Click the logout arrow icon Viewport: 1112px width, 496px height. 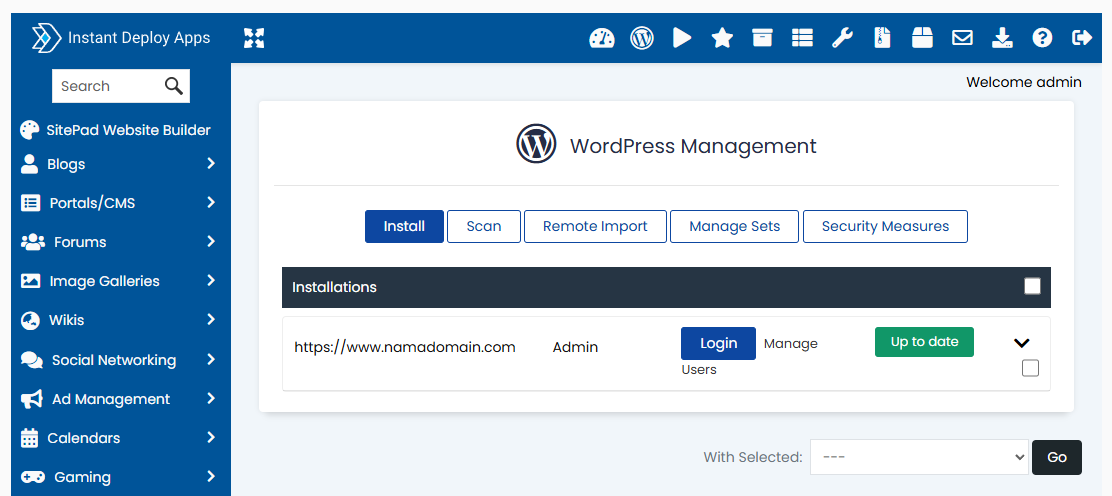click(x=1082, y=38)
